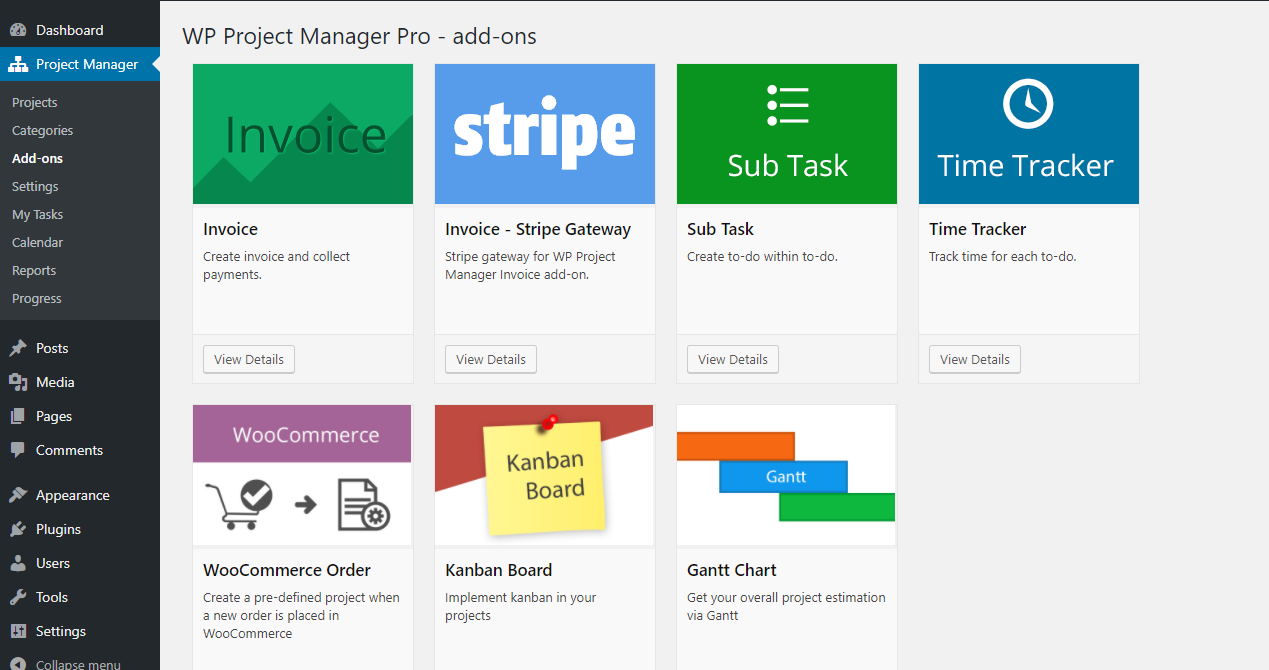The width and height of the screenshot is (1269, 670).
Task: Open My Tasks submenu item
Action: pos(37,214)
